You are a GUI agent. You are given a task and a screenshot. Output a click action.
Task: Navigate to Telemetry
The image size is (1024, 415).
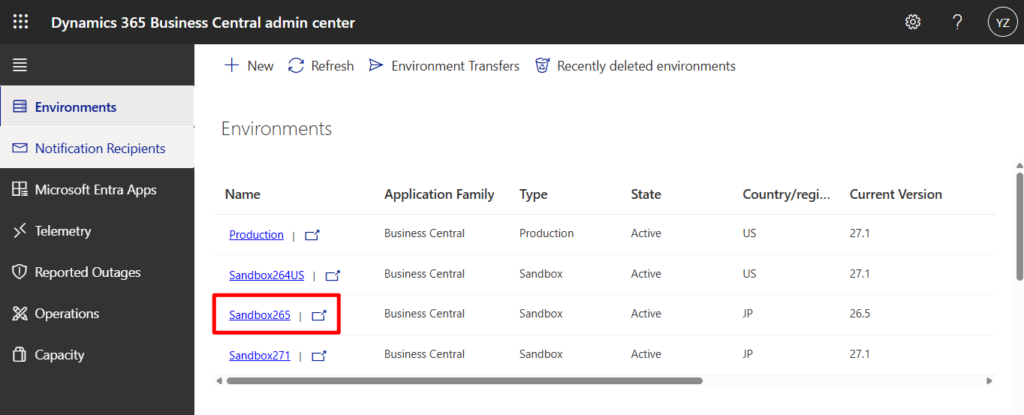[x=62, y=231]
